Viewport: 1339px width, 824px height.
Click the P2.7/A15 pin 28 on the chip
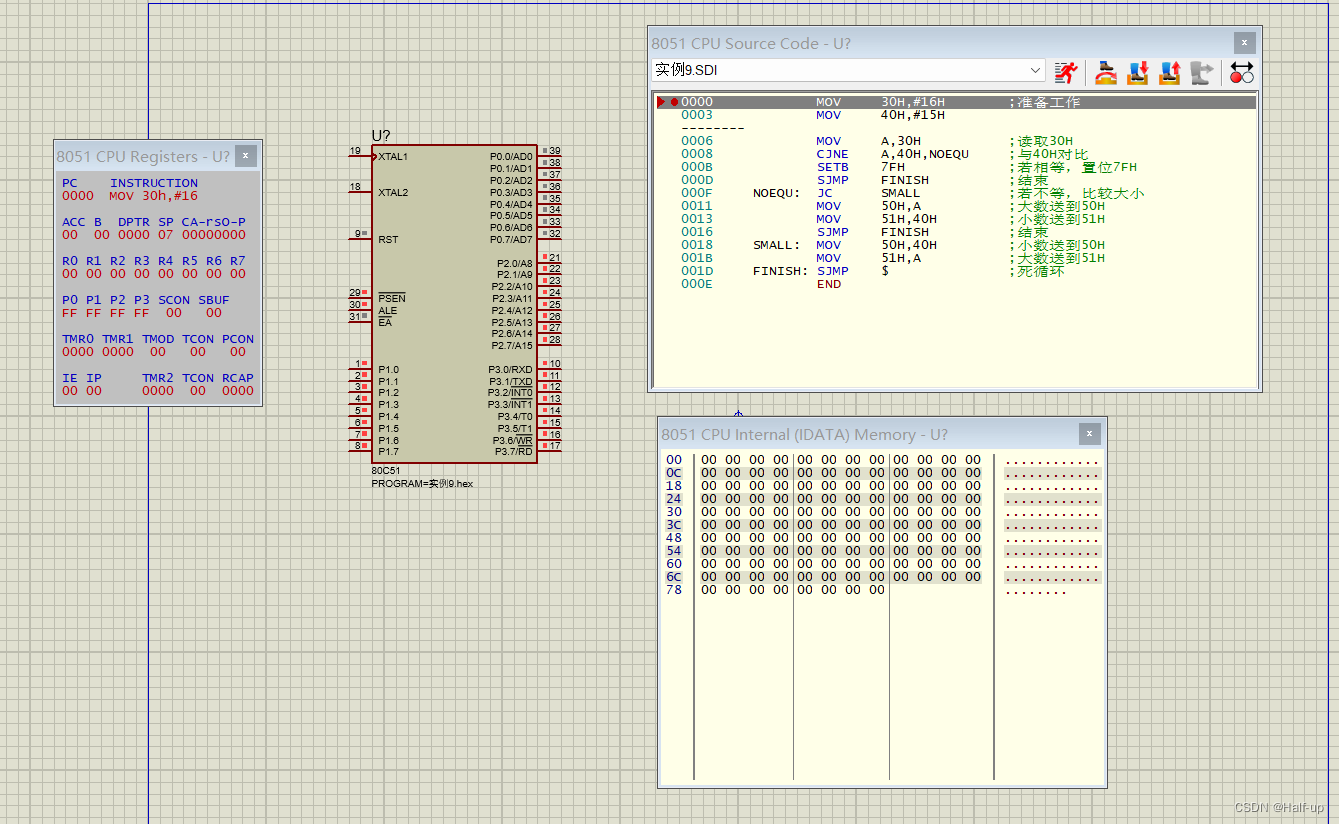[549, 345]
